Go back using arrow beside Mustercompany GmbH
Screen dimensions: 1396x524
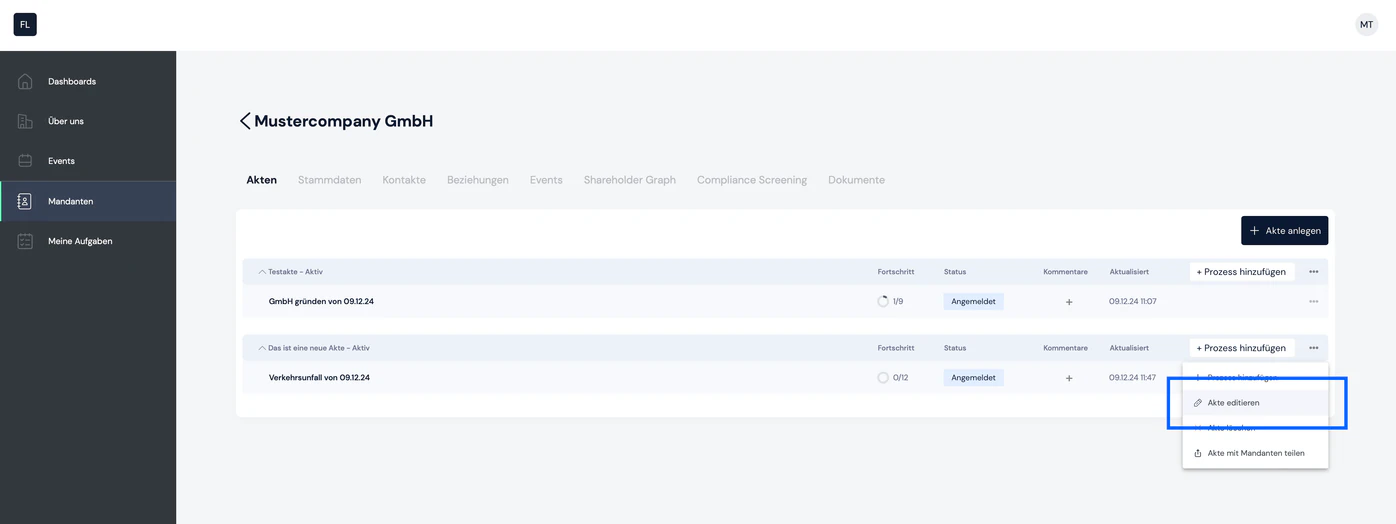244,121
